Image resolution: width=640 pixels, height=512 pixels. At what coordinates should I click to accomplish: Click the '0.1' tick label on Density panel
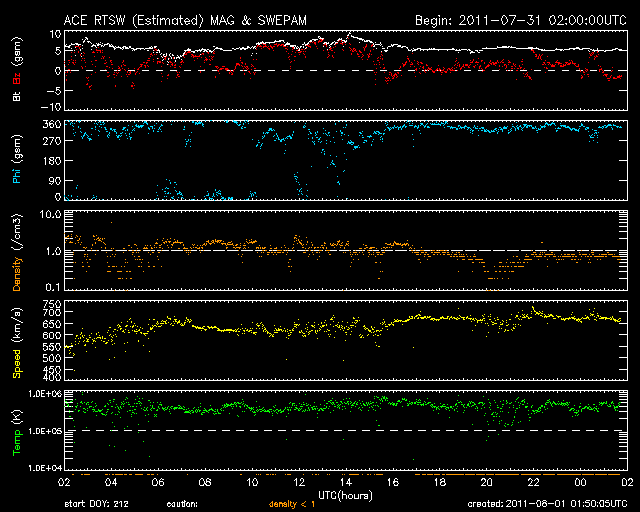[53, 287]
